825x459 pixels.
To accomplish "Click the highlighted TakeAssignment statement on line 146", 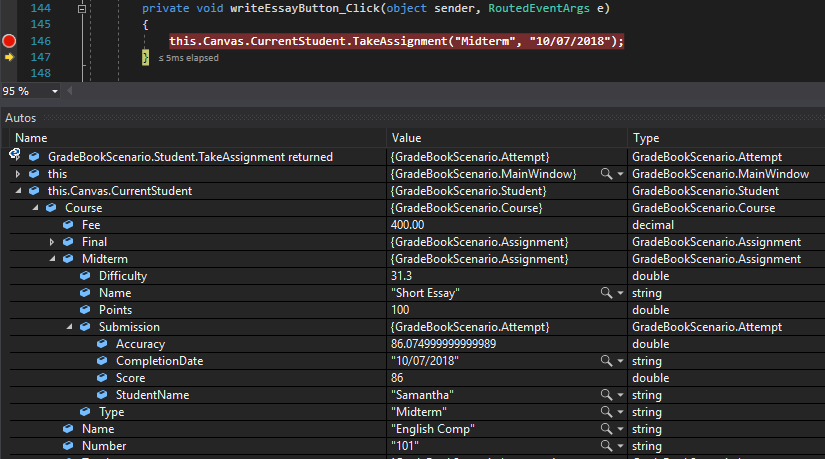I will pos(396,41).
